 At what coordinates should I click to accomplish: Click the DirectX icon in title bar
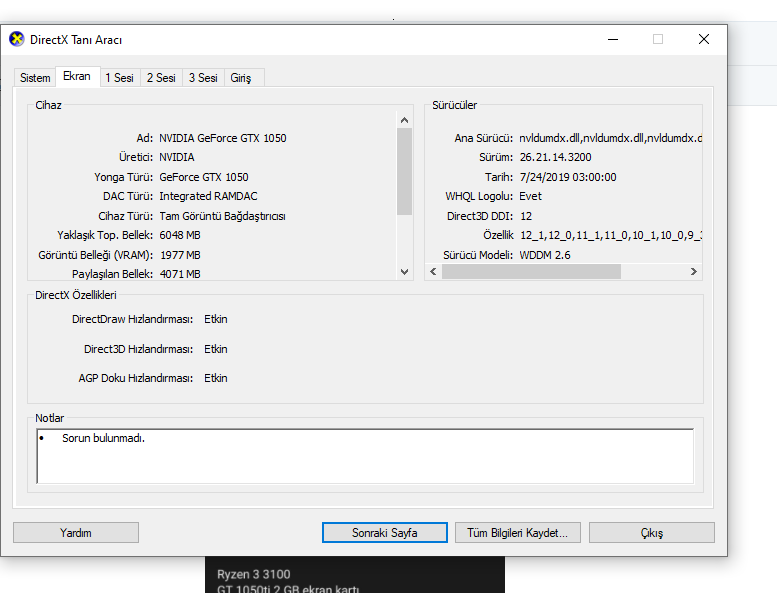(x=16, y=39)
